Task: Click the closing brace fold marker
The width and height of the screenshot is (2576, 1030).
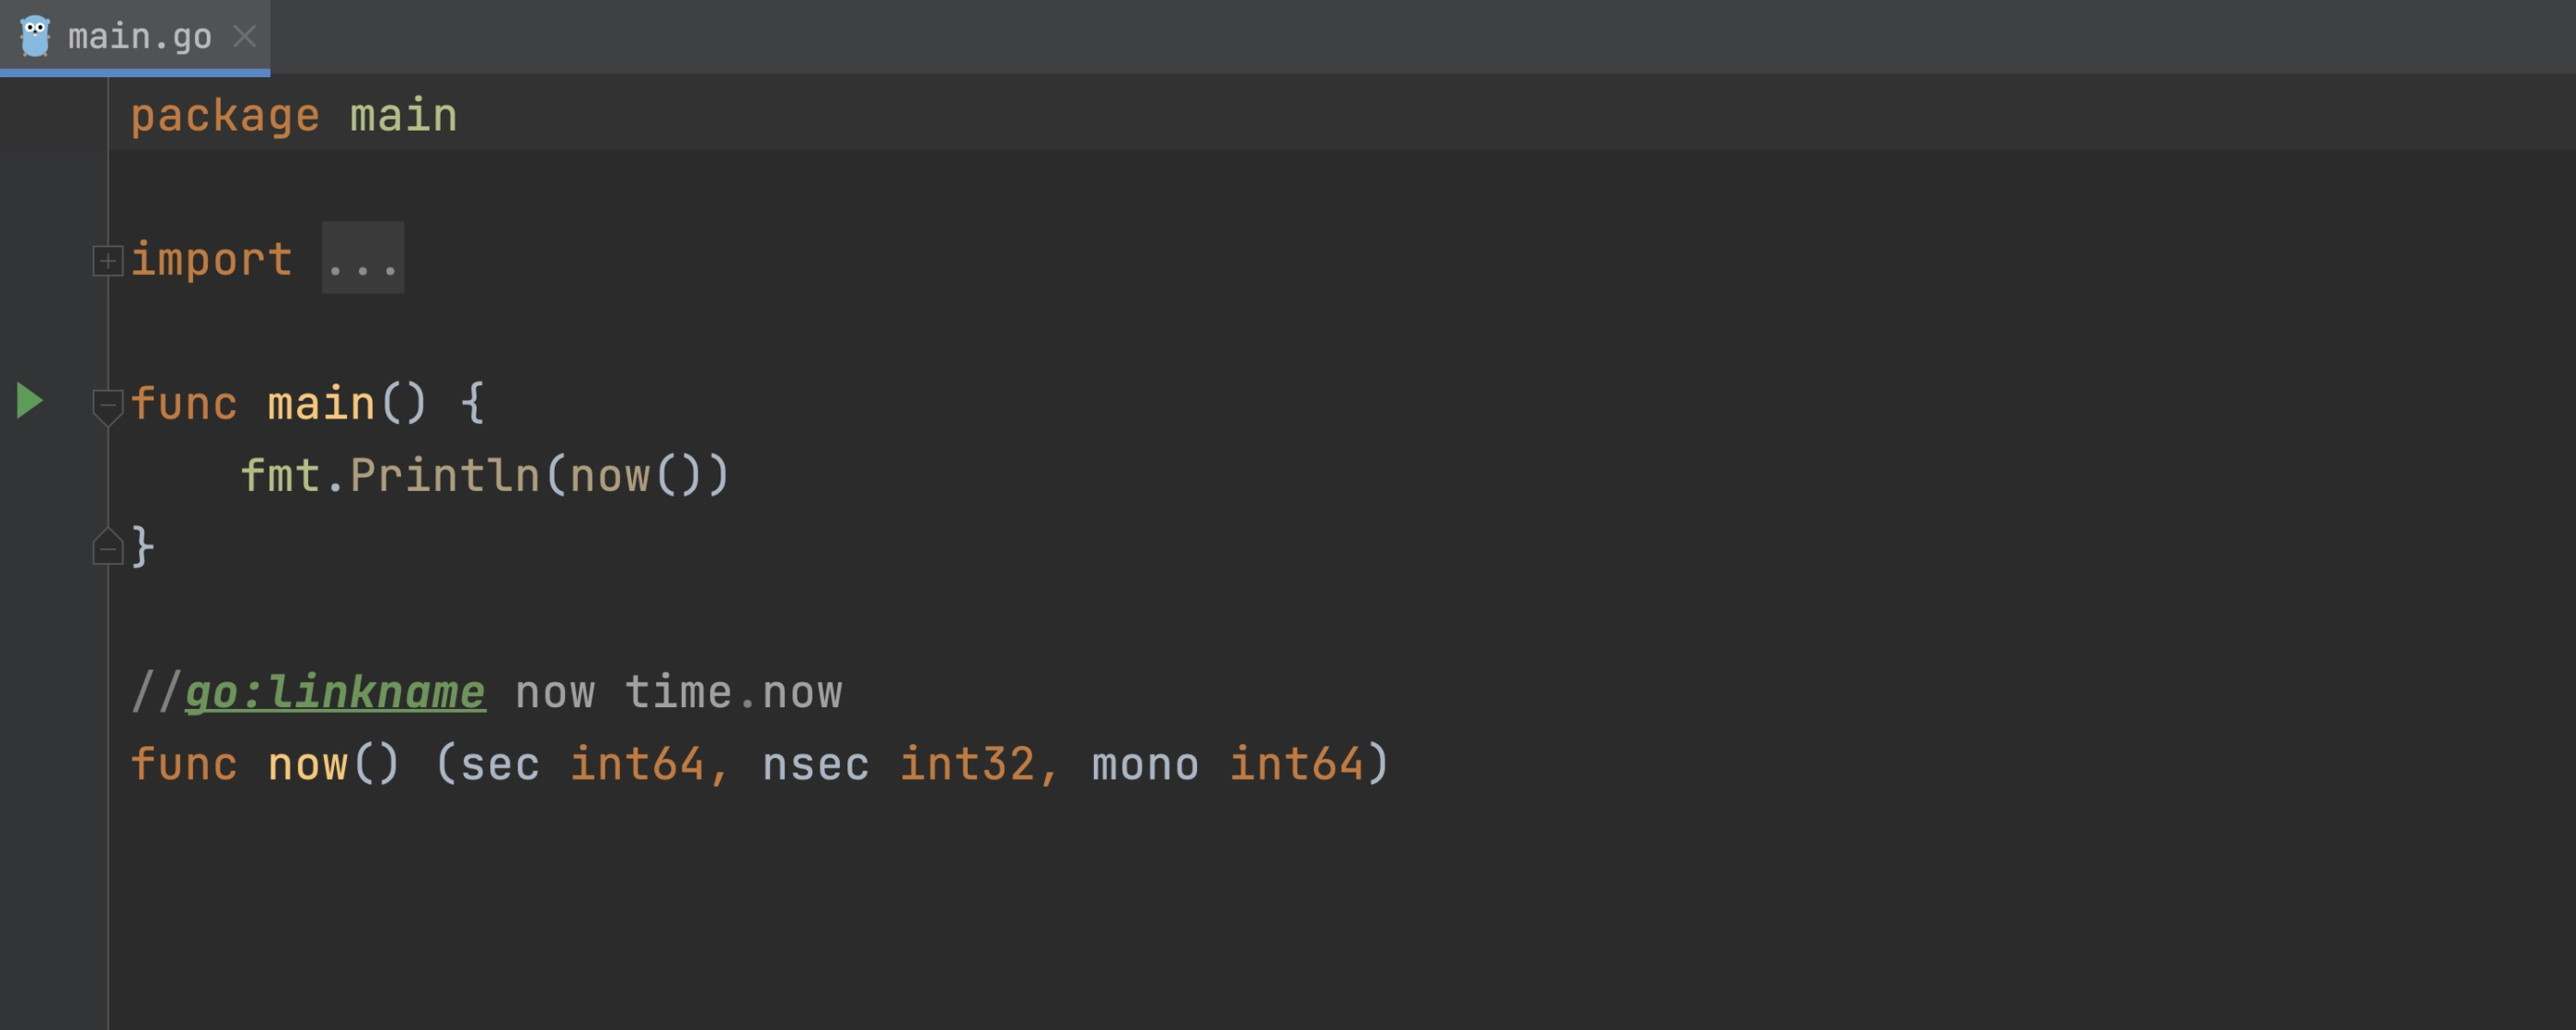Action: (107, 546)
